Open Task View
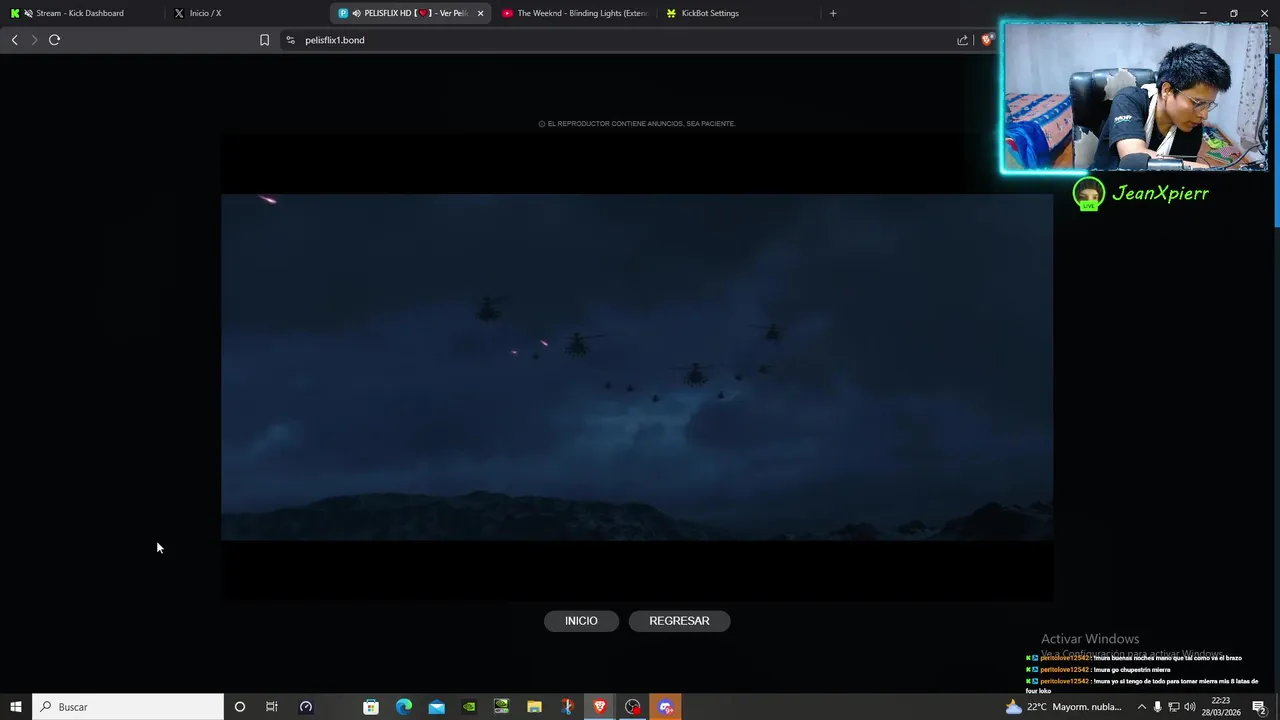The height and width of the screenshot is (720, 1280). click(271, 707)
